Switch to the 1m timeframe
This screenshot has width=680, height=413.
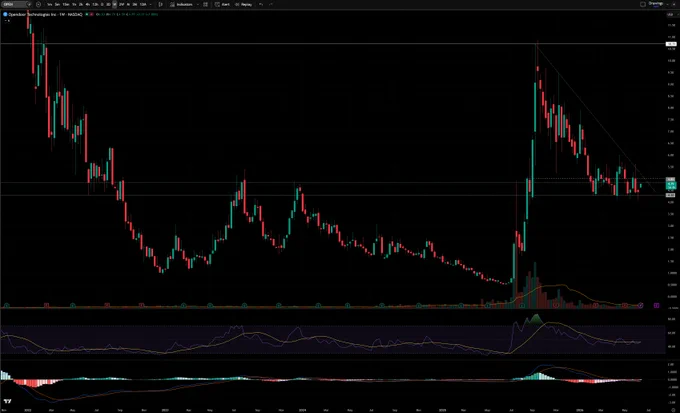pos(50,4)
